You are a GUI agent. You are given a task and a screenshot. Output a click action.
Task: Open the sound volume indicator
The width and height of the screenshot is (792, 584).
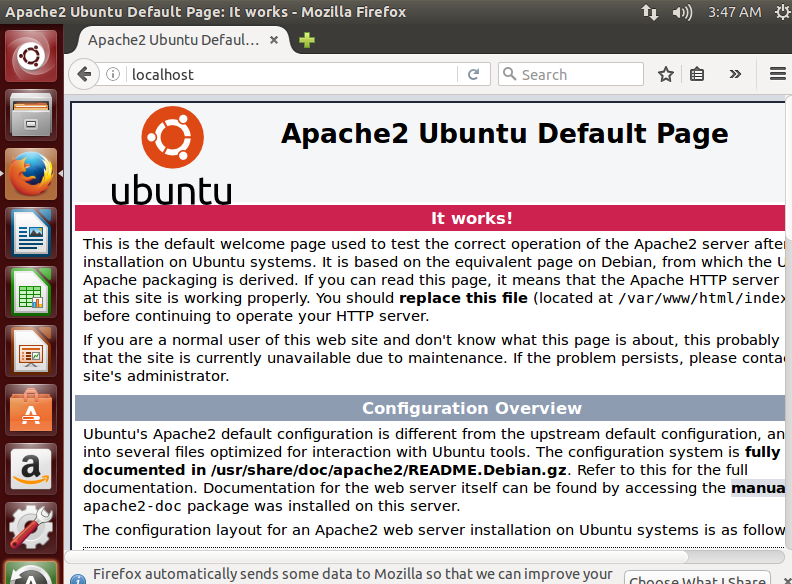click(682, 12)
